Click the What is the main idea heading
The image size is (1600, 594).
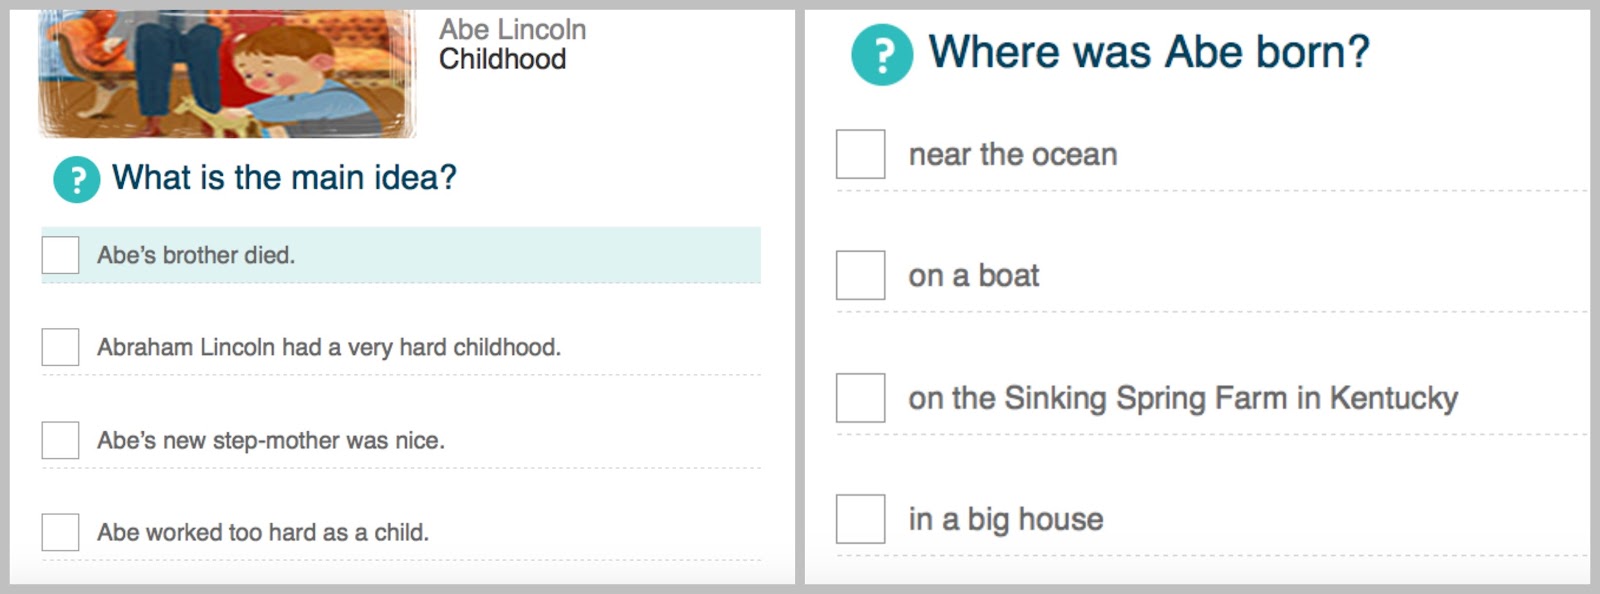284,178
